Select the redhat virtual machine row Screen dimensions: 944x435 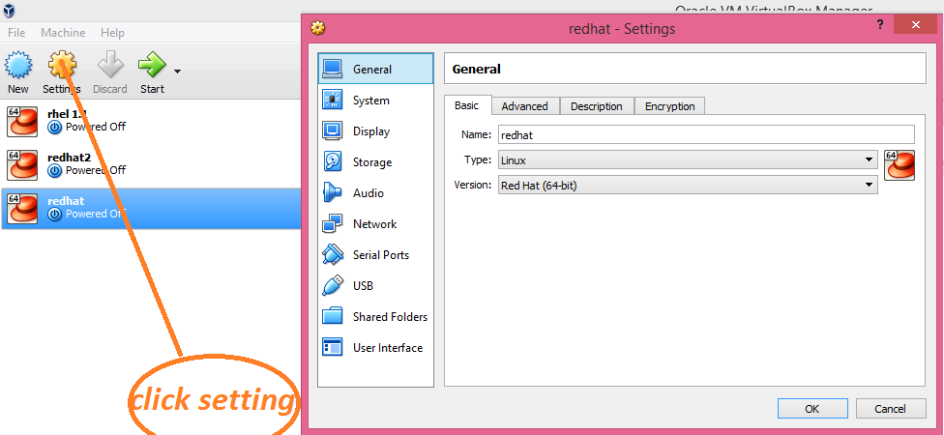coord(151,208)
